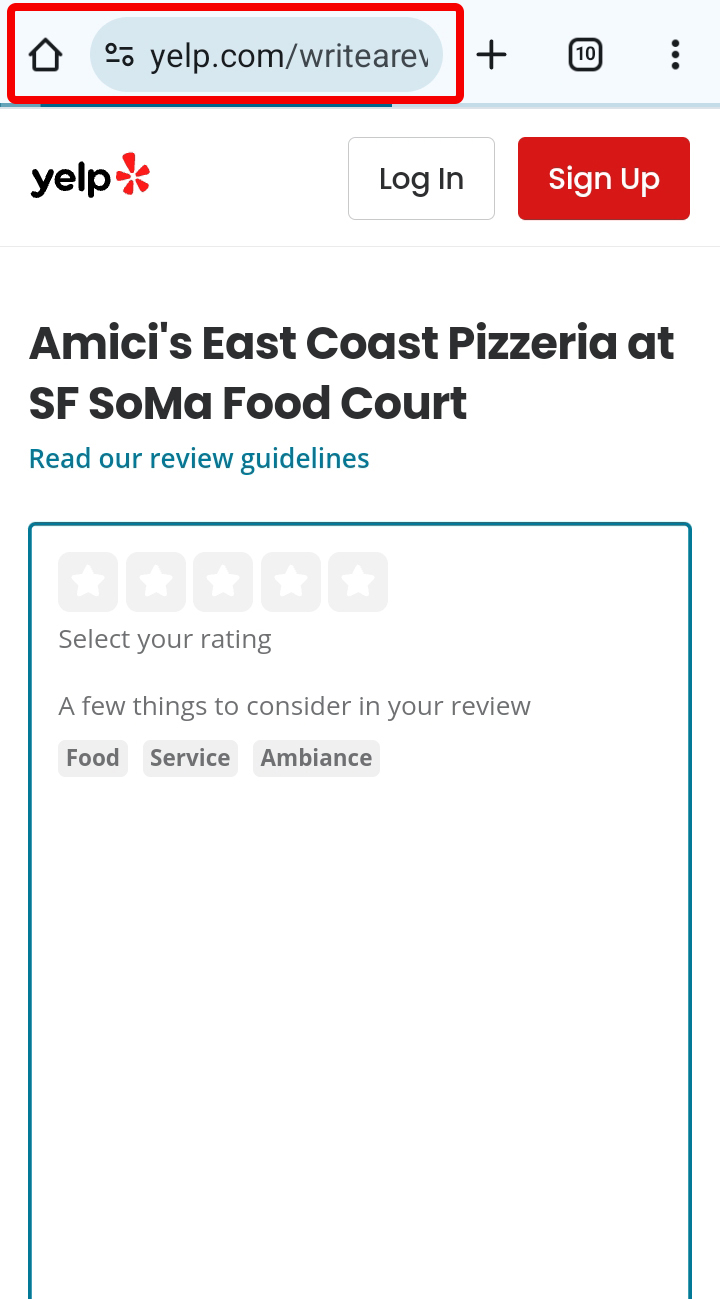Open a new tab with plus icon
The image size is (720, 1299).
pos(491,55)
